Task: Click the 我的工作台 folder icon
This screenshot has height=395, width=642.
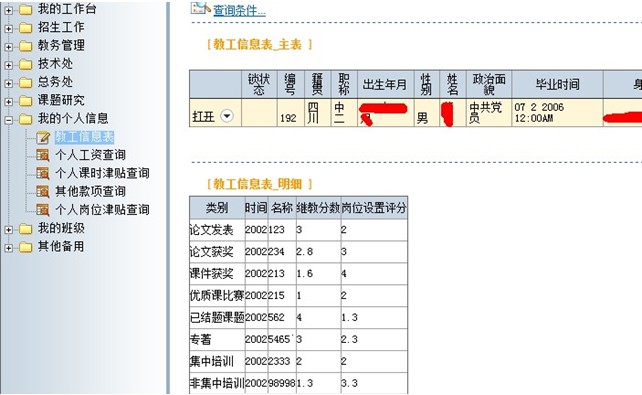Action: (25, 10)
